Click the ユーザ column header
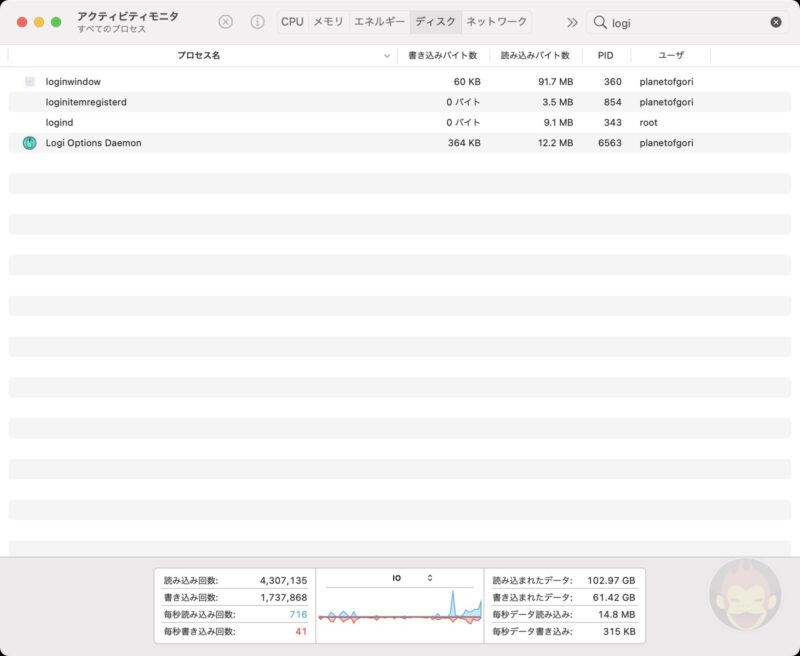This screenshot has height=656, width=800. click(672, 56)
